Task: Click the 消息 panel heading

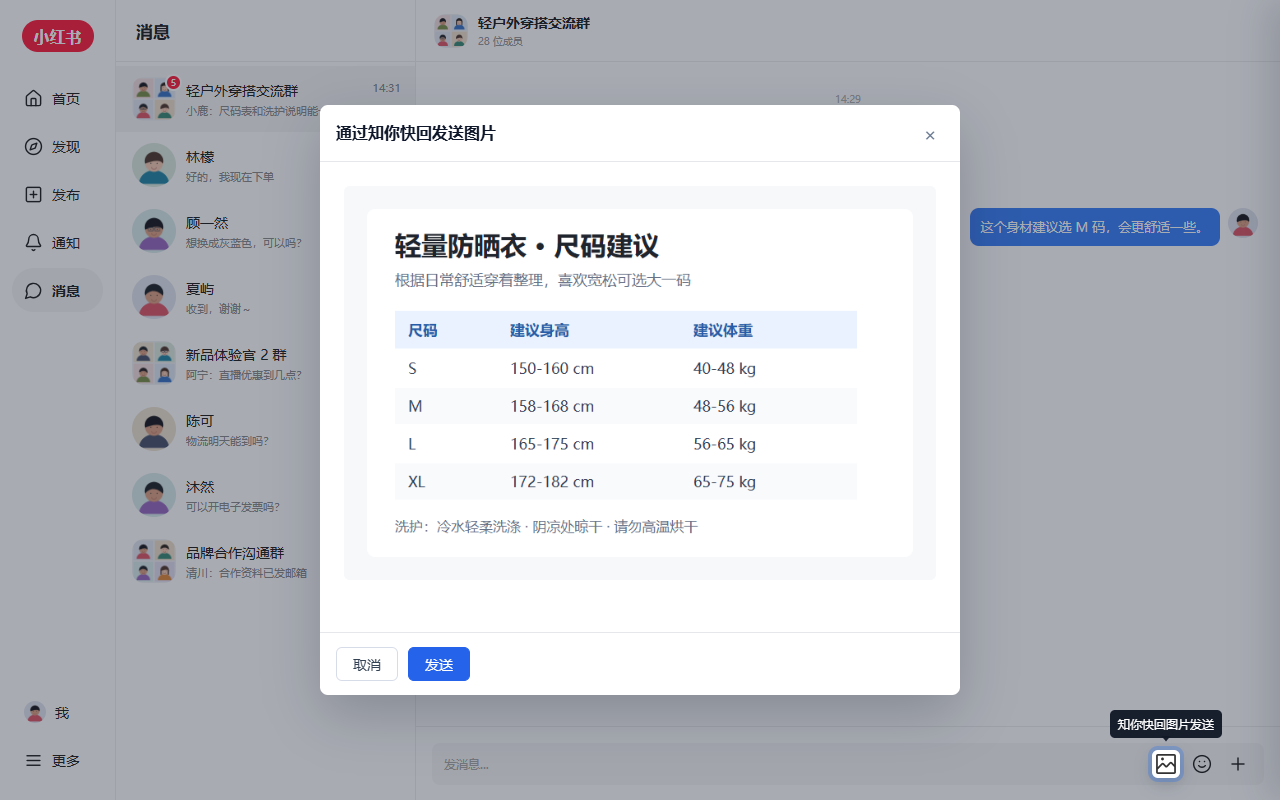Action: [153, 32]
